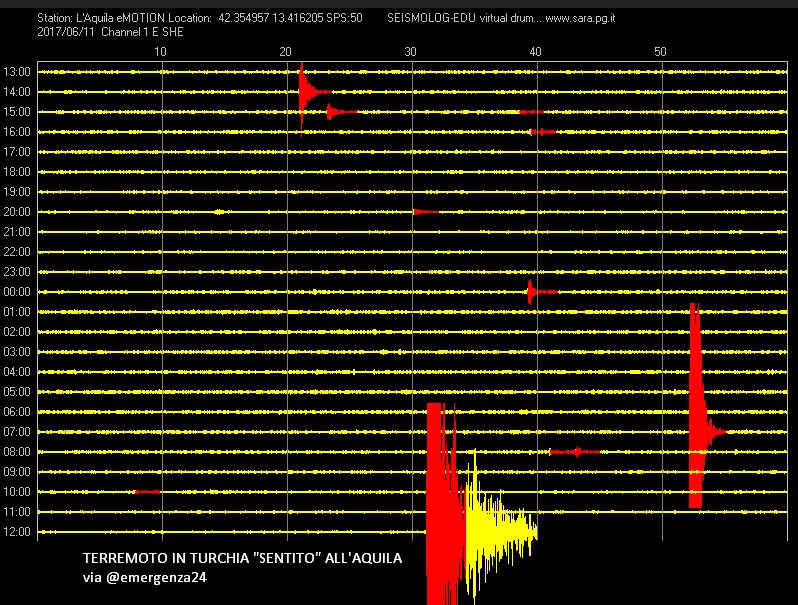This screenshot has height=605, width=798.
Task: Click the 2017/06/11 date text
Action: [66, 32]
